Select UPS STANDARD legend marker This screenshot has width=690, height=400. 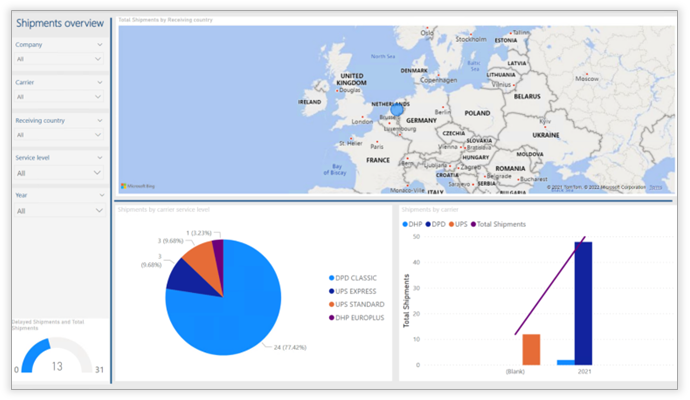tap(331, 305)
